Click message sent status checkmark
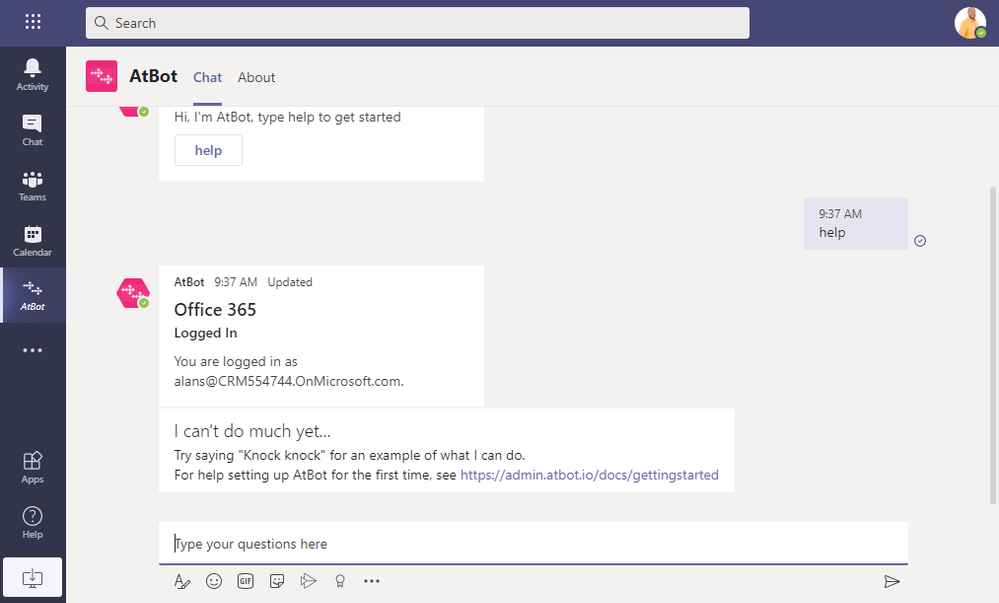999x603 pixels. click(920, 241)
